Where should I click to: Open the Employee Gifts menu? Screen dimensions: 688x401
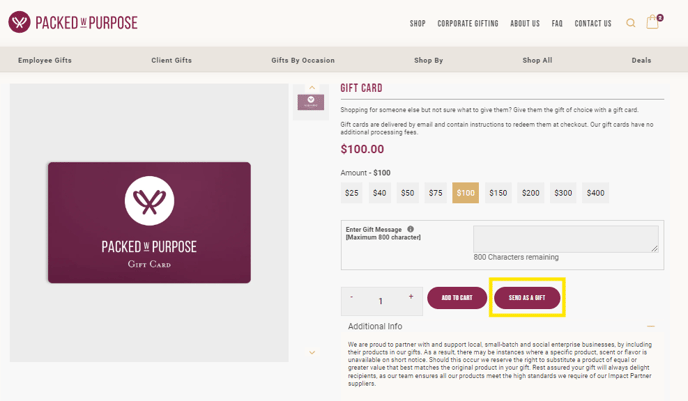pyautogui.click(x=45, y=60)
